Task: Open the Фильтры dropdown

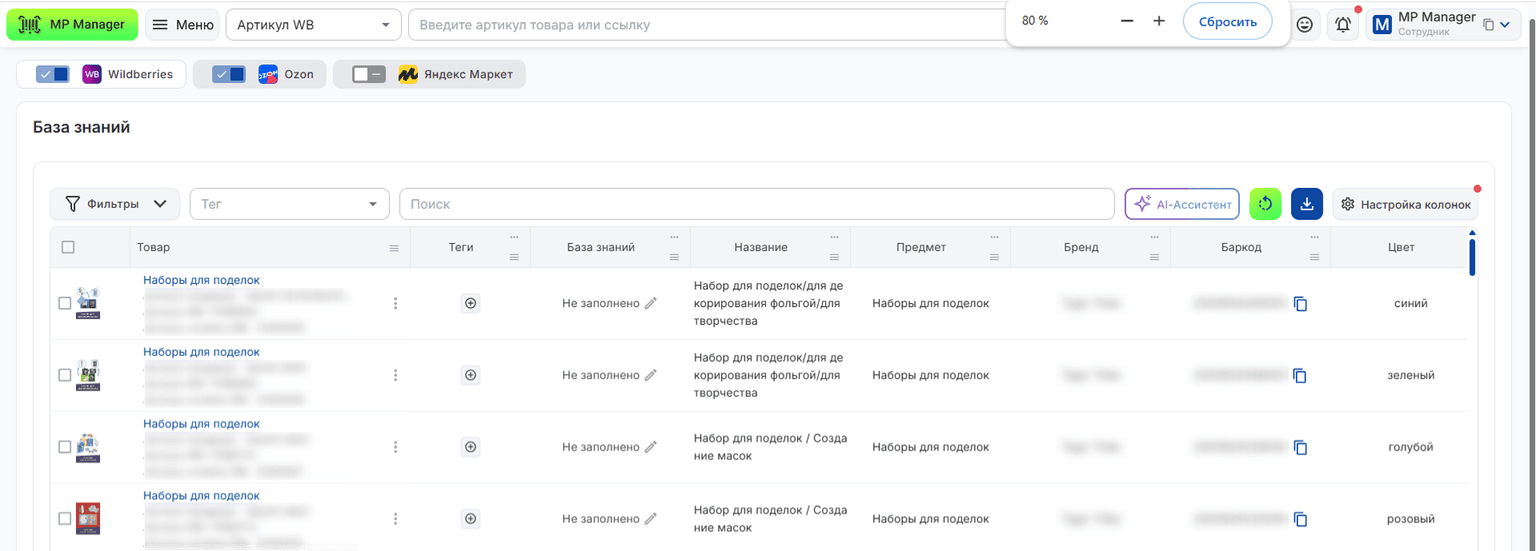Action: click(x=115, y=204)
